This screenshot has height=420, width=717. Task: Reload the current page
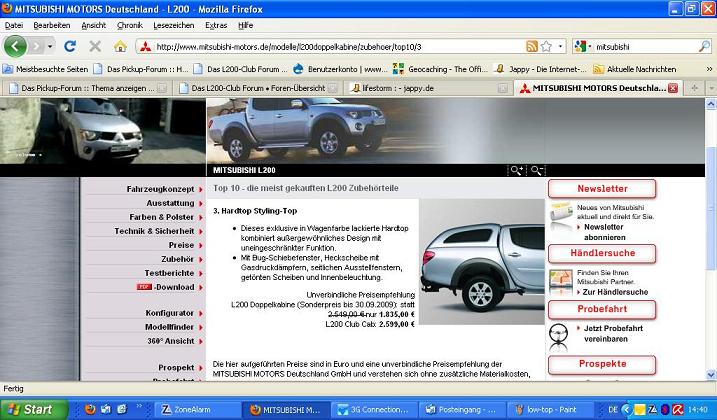coord(70,46)
